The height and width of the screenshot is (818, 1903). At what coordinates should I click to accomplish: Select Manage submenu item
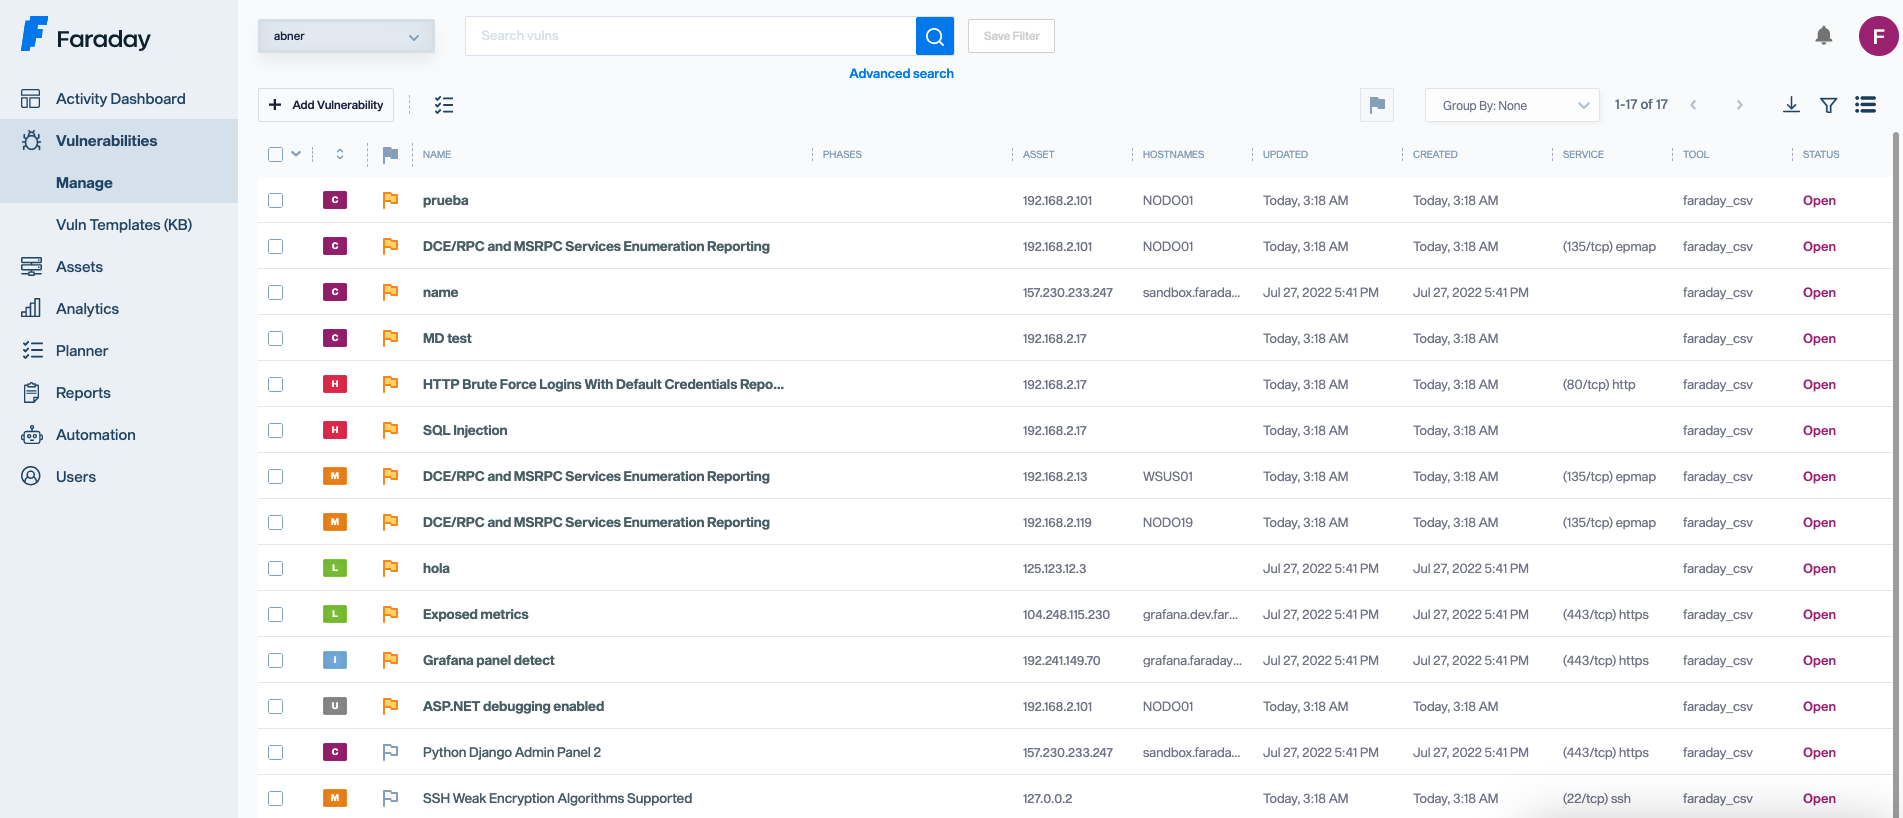119,182
